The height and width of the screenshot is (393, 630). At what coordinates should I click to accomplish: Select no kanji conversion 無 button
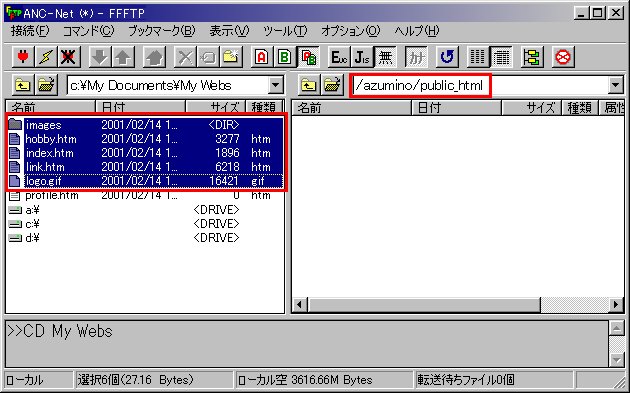coord(385,57)
